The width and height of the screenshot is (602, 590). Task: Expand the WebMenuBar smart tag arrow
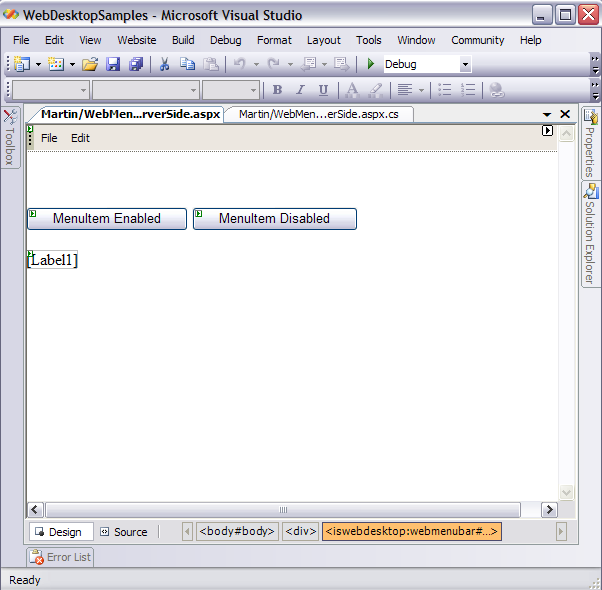click(547, 131)
